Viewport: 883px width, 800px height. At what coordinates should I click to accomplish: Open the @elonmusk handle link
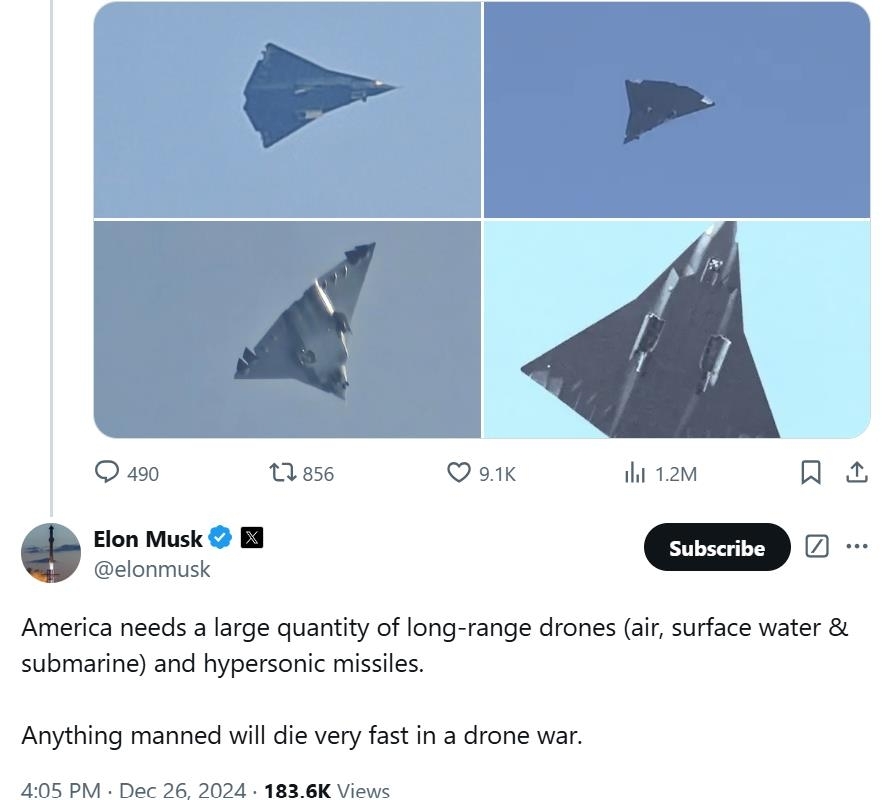152,569
